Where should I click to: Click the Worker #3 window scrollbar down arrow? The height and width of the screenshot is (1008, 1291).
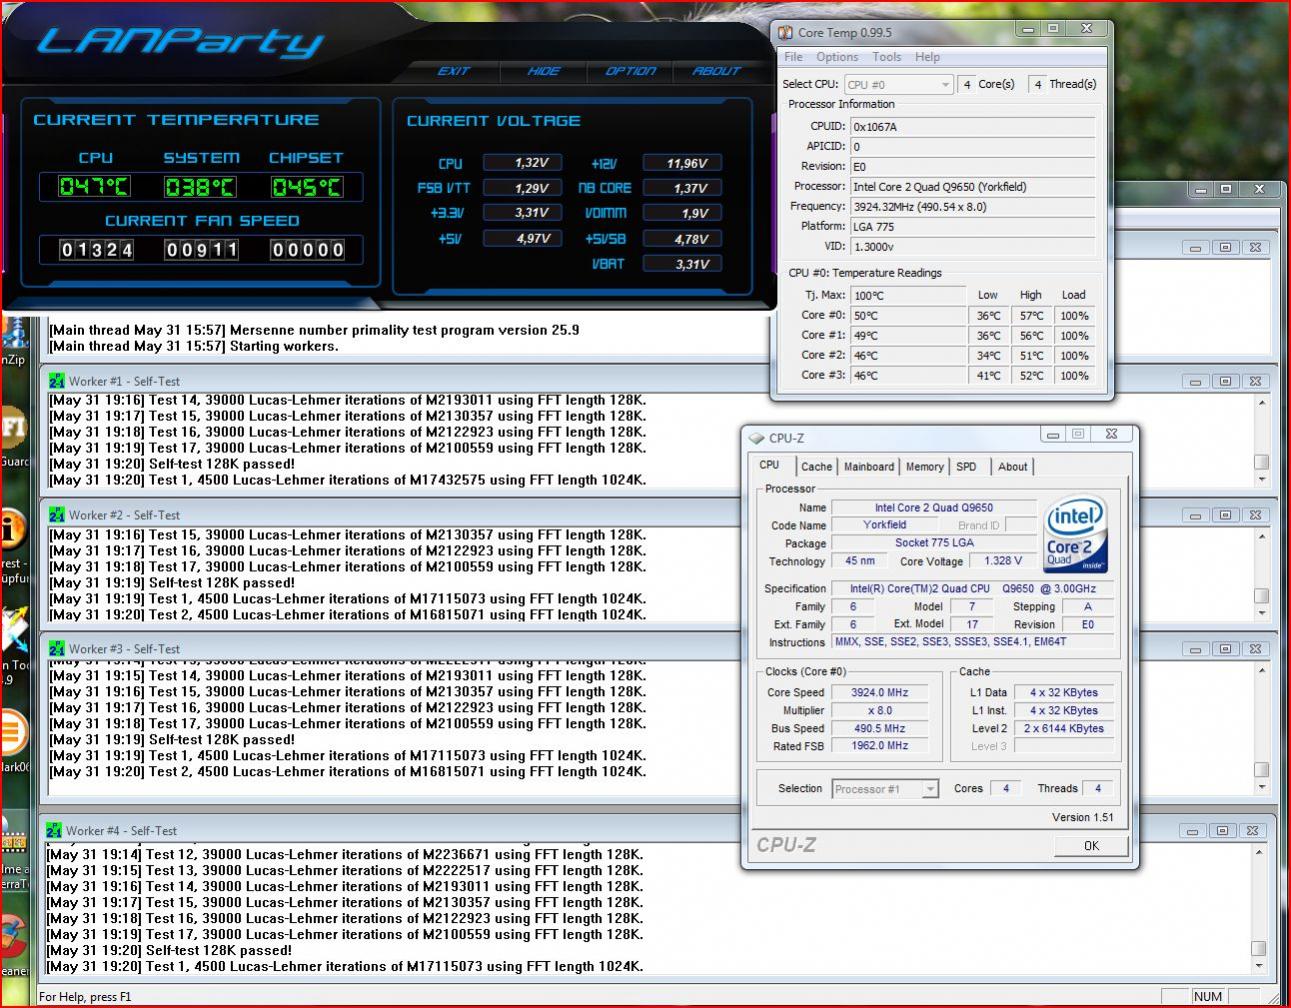pyautogui.click(x=1261, y=787)
